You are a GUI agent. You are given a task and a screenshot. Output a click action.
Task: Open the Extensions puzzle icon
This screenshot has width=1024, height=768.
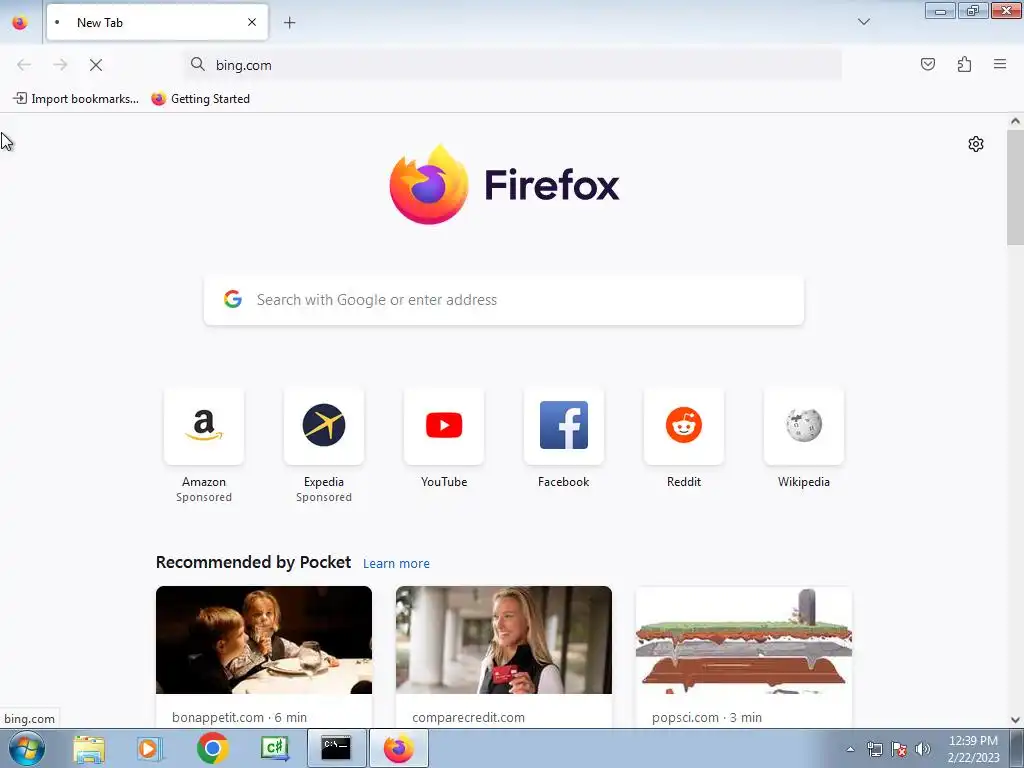click(x=964, y=64)
